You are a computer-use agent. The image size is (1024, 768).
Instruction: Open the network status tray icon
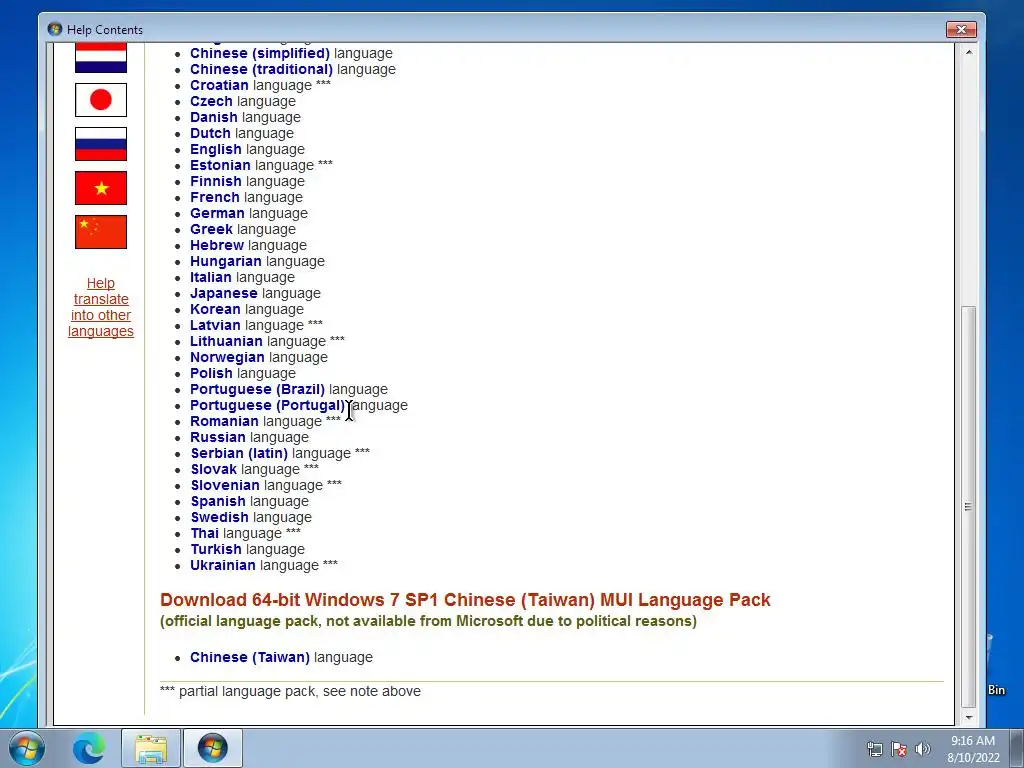tap(874, 749)
